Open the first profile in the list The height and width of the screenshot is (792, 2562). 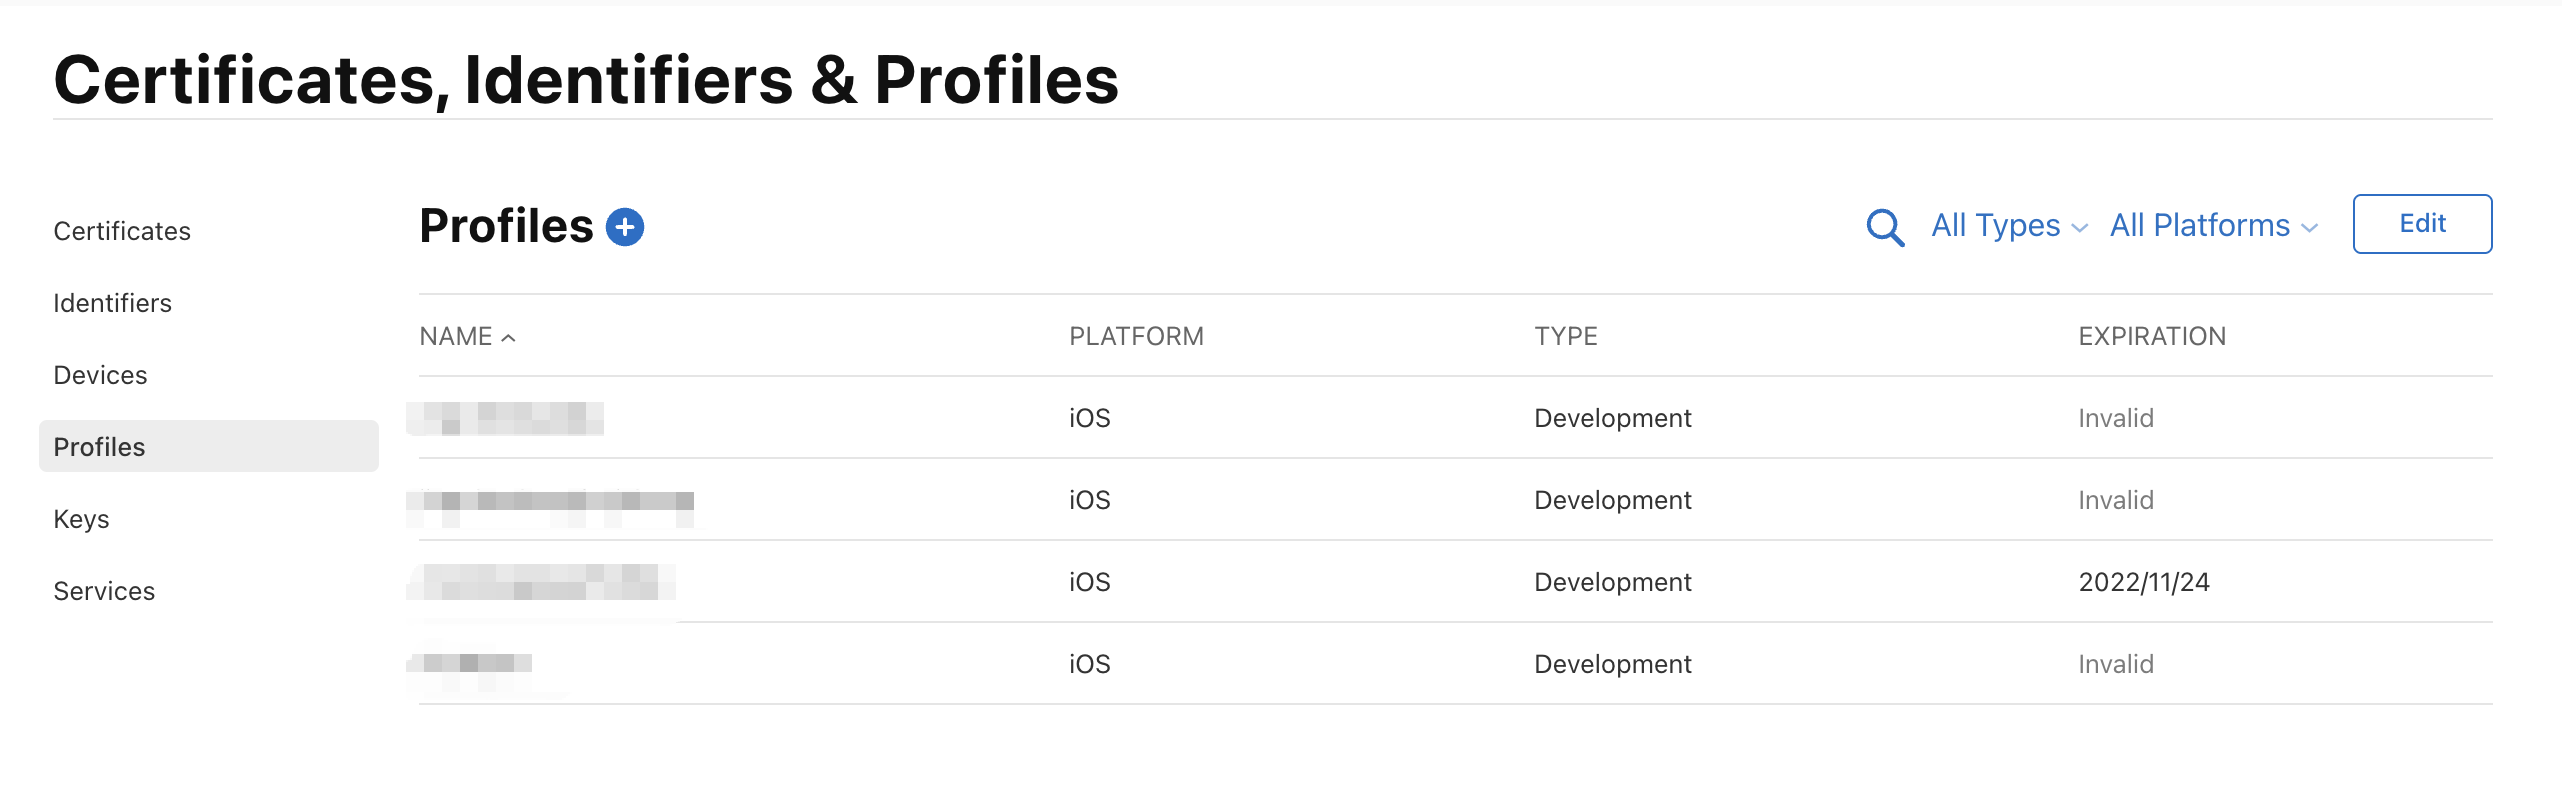click(506, 418)
